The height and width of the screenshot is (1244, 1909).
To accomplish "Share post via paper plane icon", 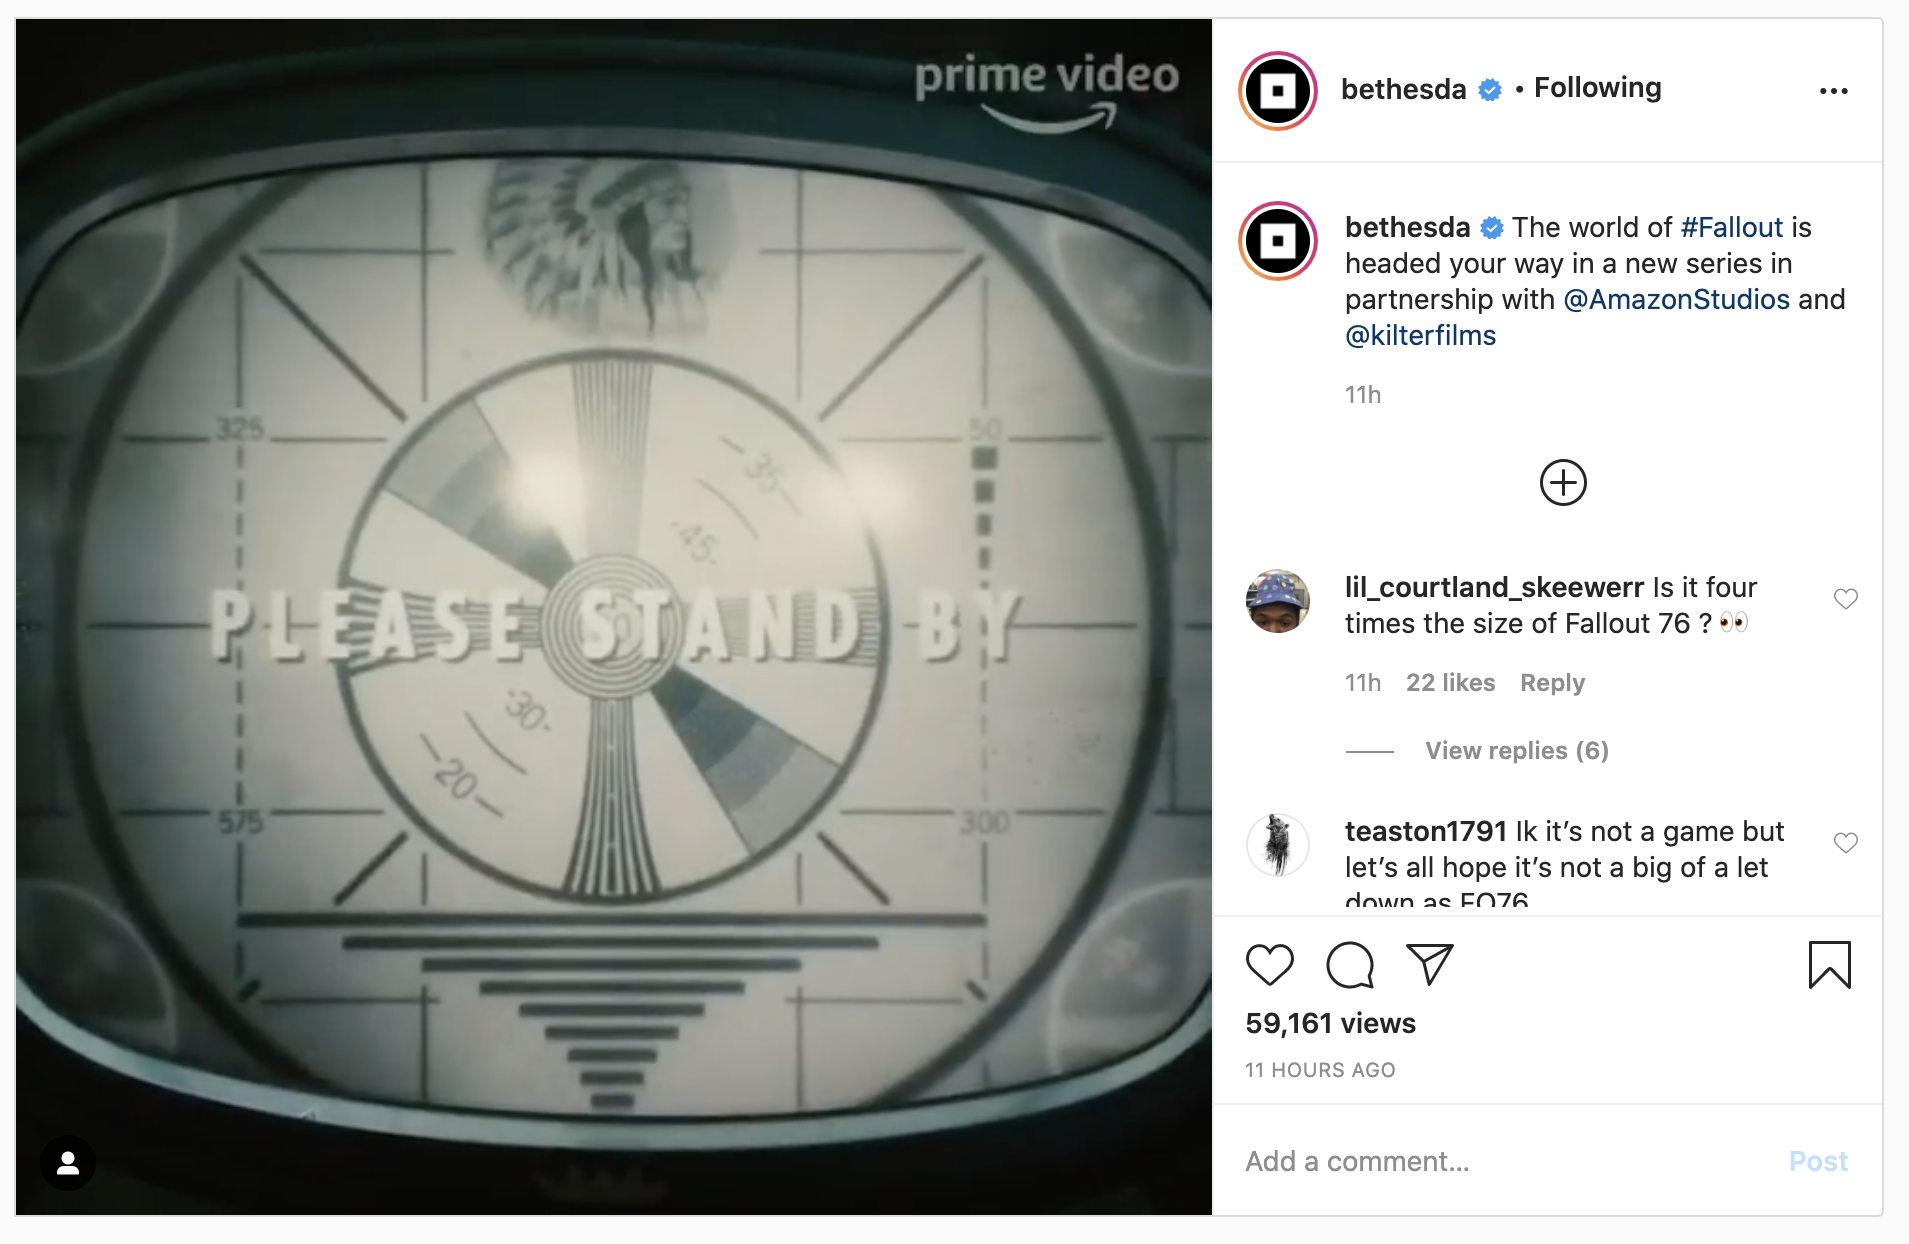I will tap(1429, 964).
